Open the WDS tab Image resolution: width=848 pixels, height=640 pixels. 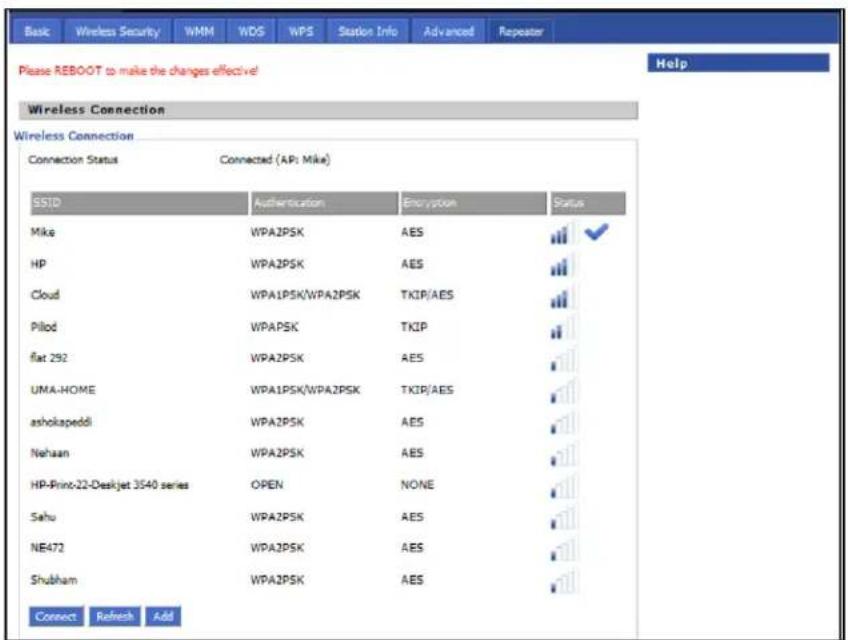pos(251,31)
